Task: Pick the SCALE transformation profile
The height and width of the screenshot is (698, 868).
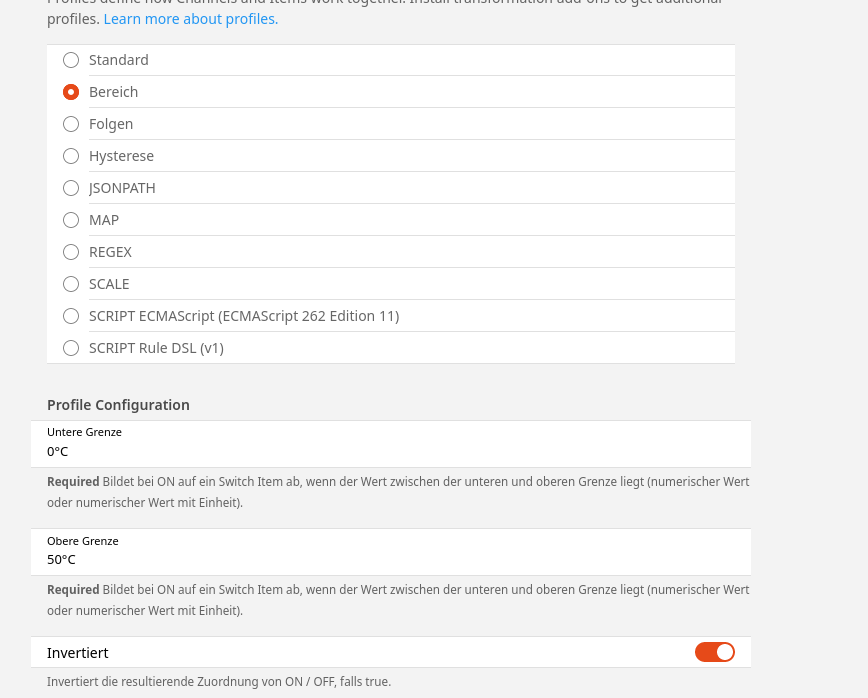Action: click(x=71, y=284)
